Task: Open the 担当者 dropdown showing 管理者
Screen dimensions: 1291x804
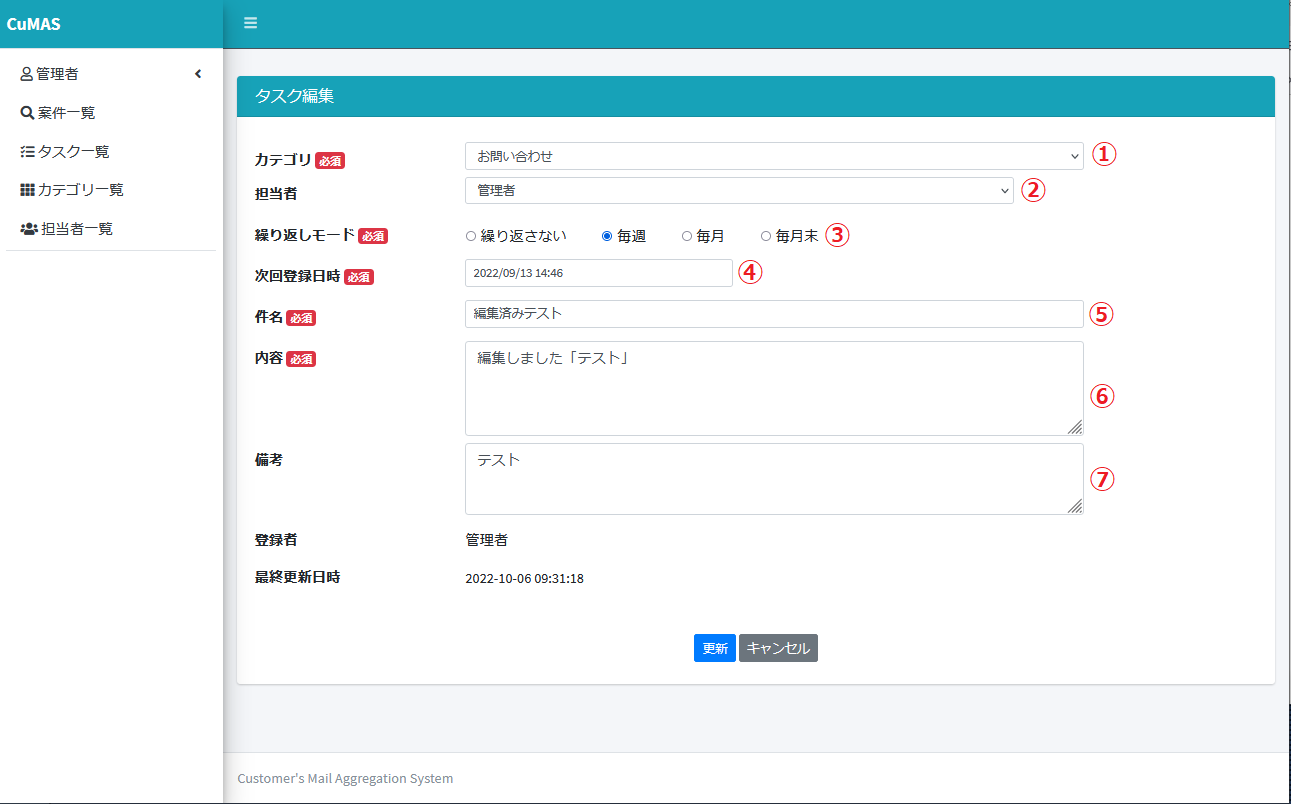Action: pos(739,190)
